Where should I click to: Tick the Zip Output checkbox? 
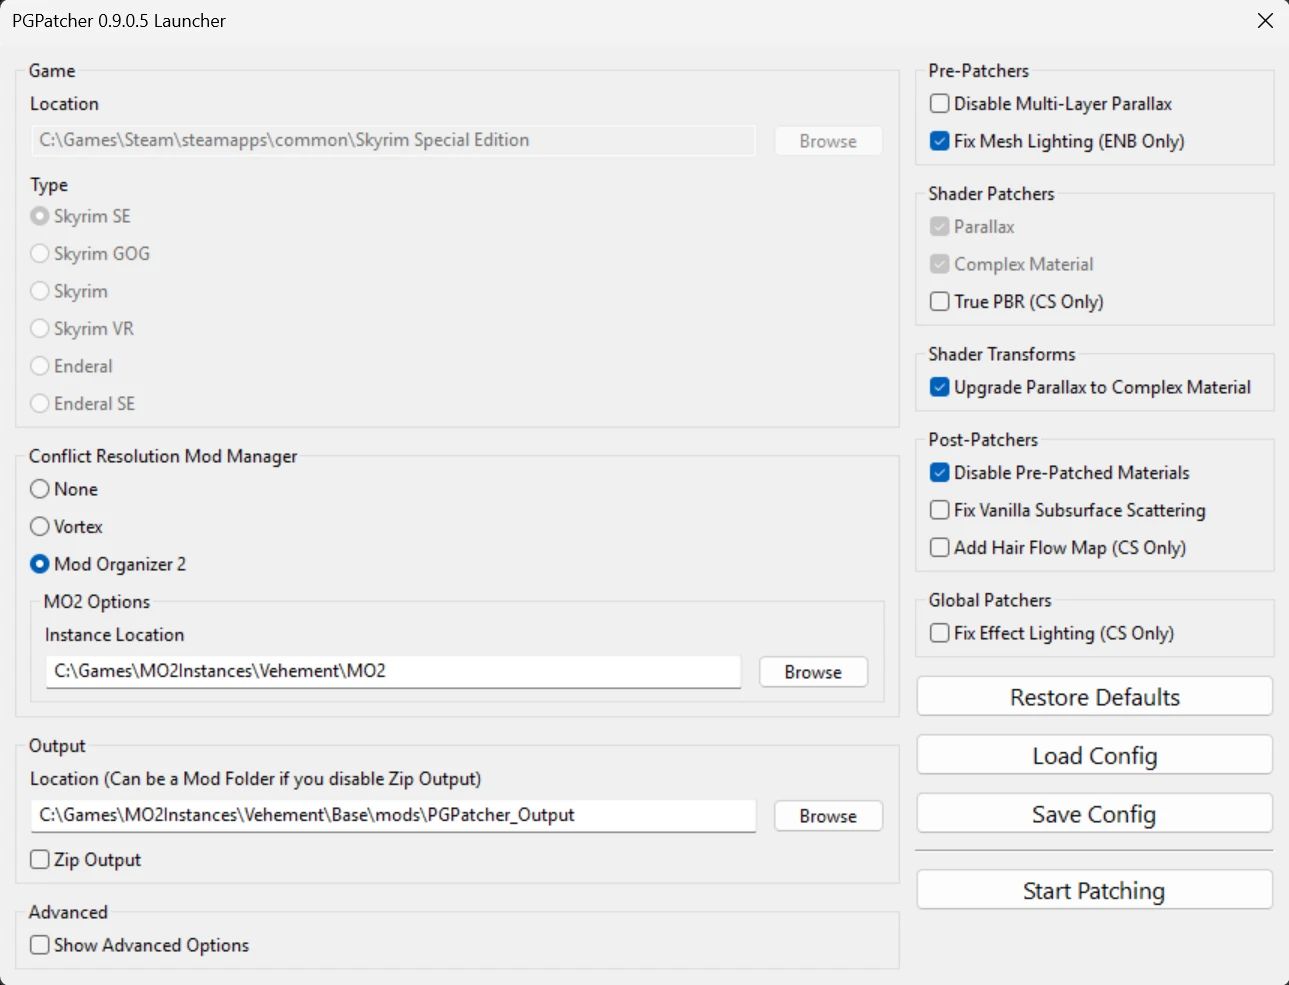coord(40,860)
